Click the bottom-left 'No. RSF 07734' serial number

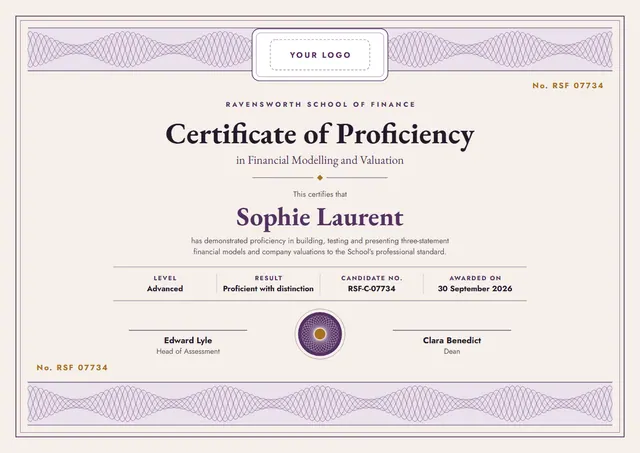[72, 368]
